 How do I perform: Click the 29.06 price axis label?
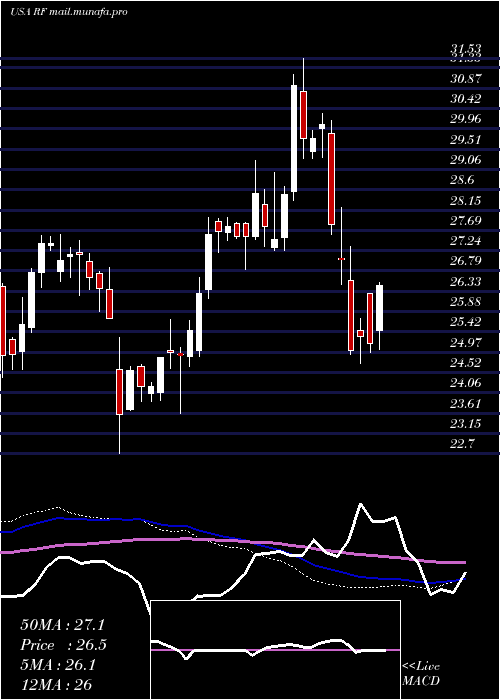click(466, 160)
